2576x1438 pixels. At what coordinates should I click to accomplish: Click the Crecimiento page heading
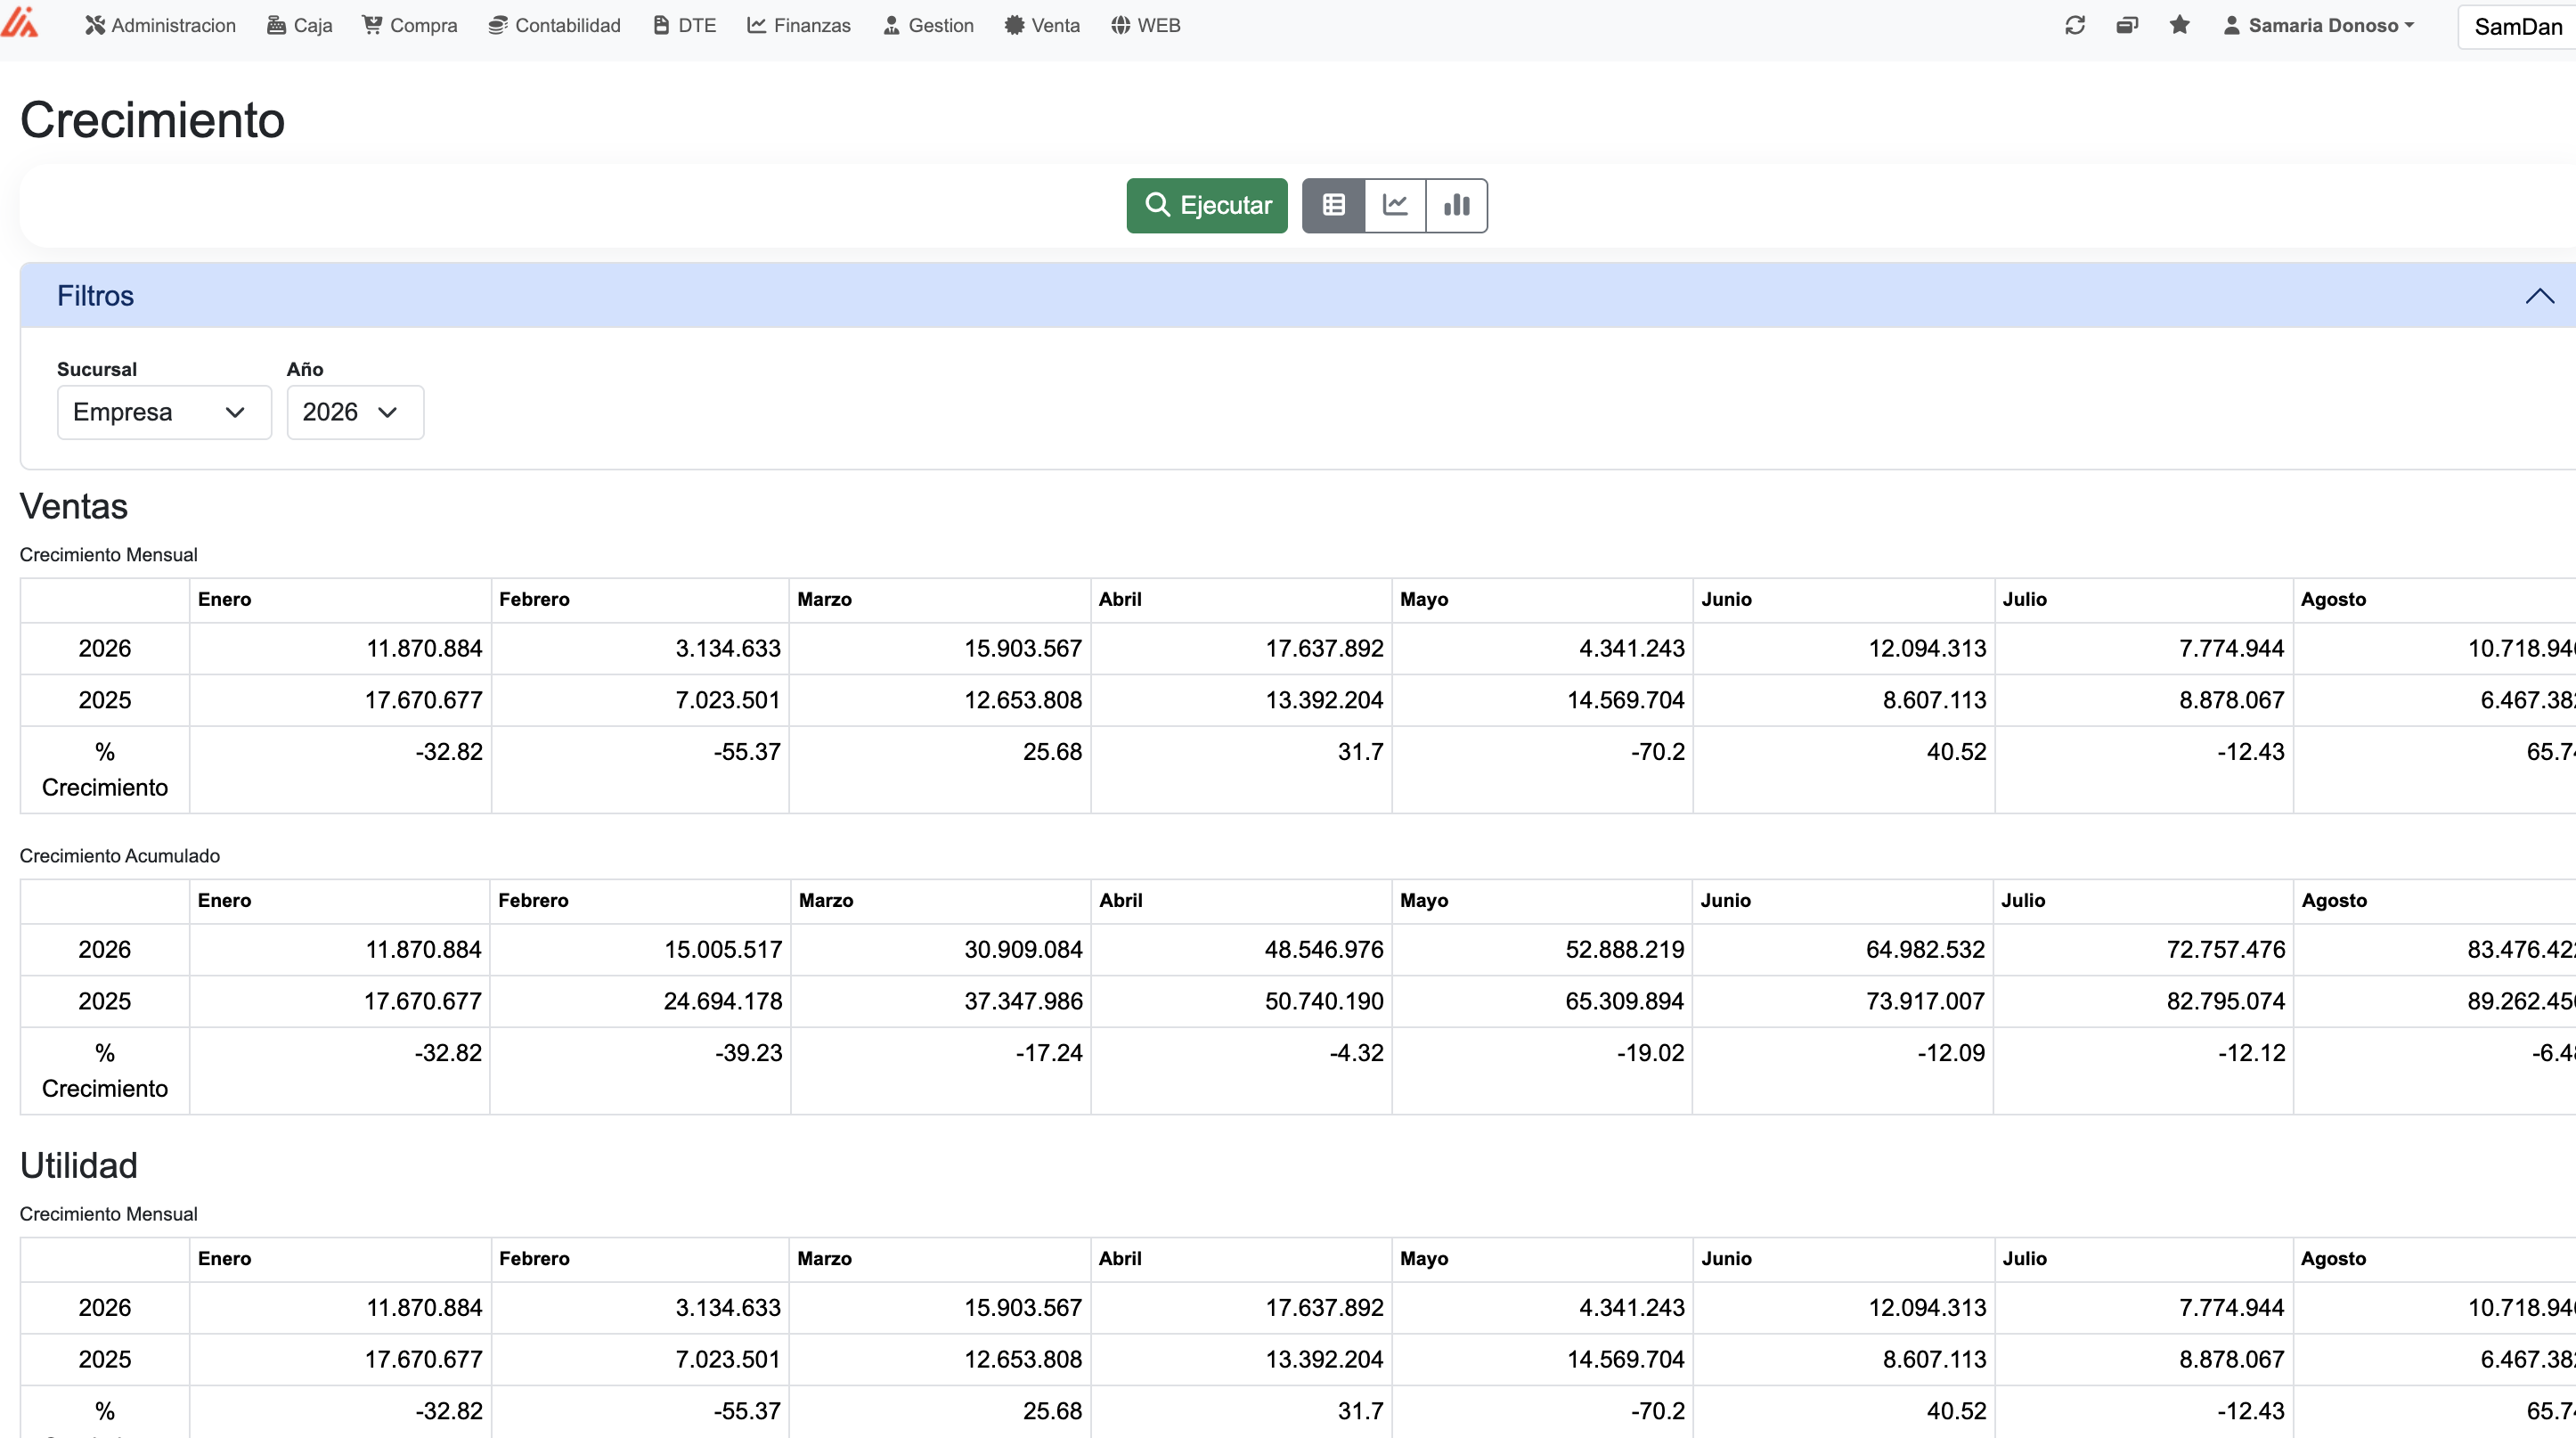tap(152, 120)
